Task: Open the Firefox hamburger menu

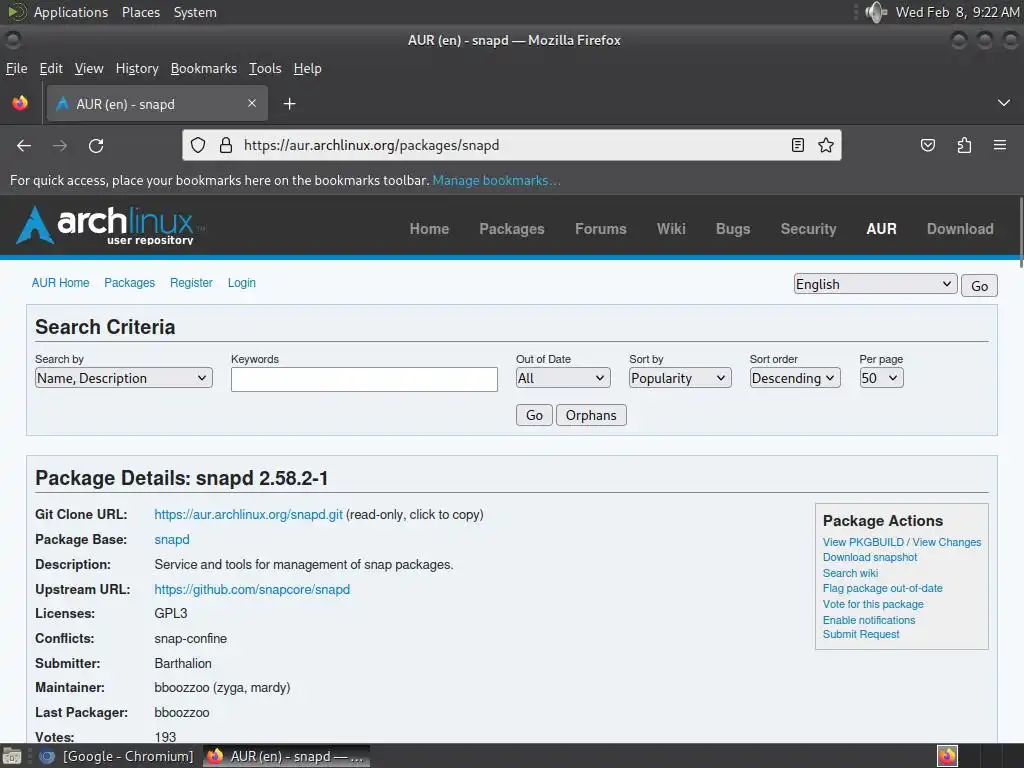Action: pos(999,145)
